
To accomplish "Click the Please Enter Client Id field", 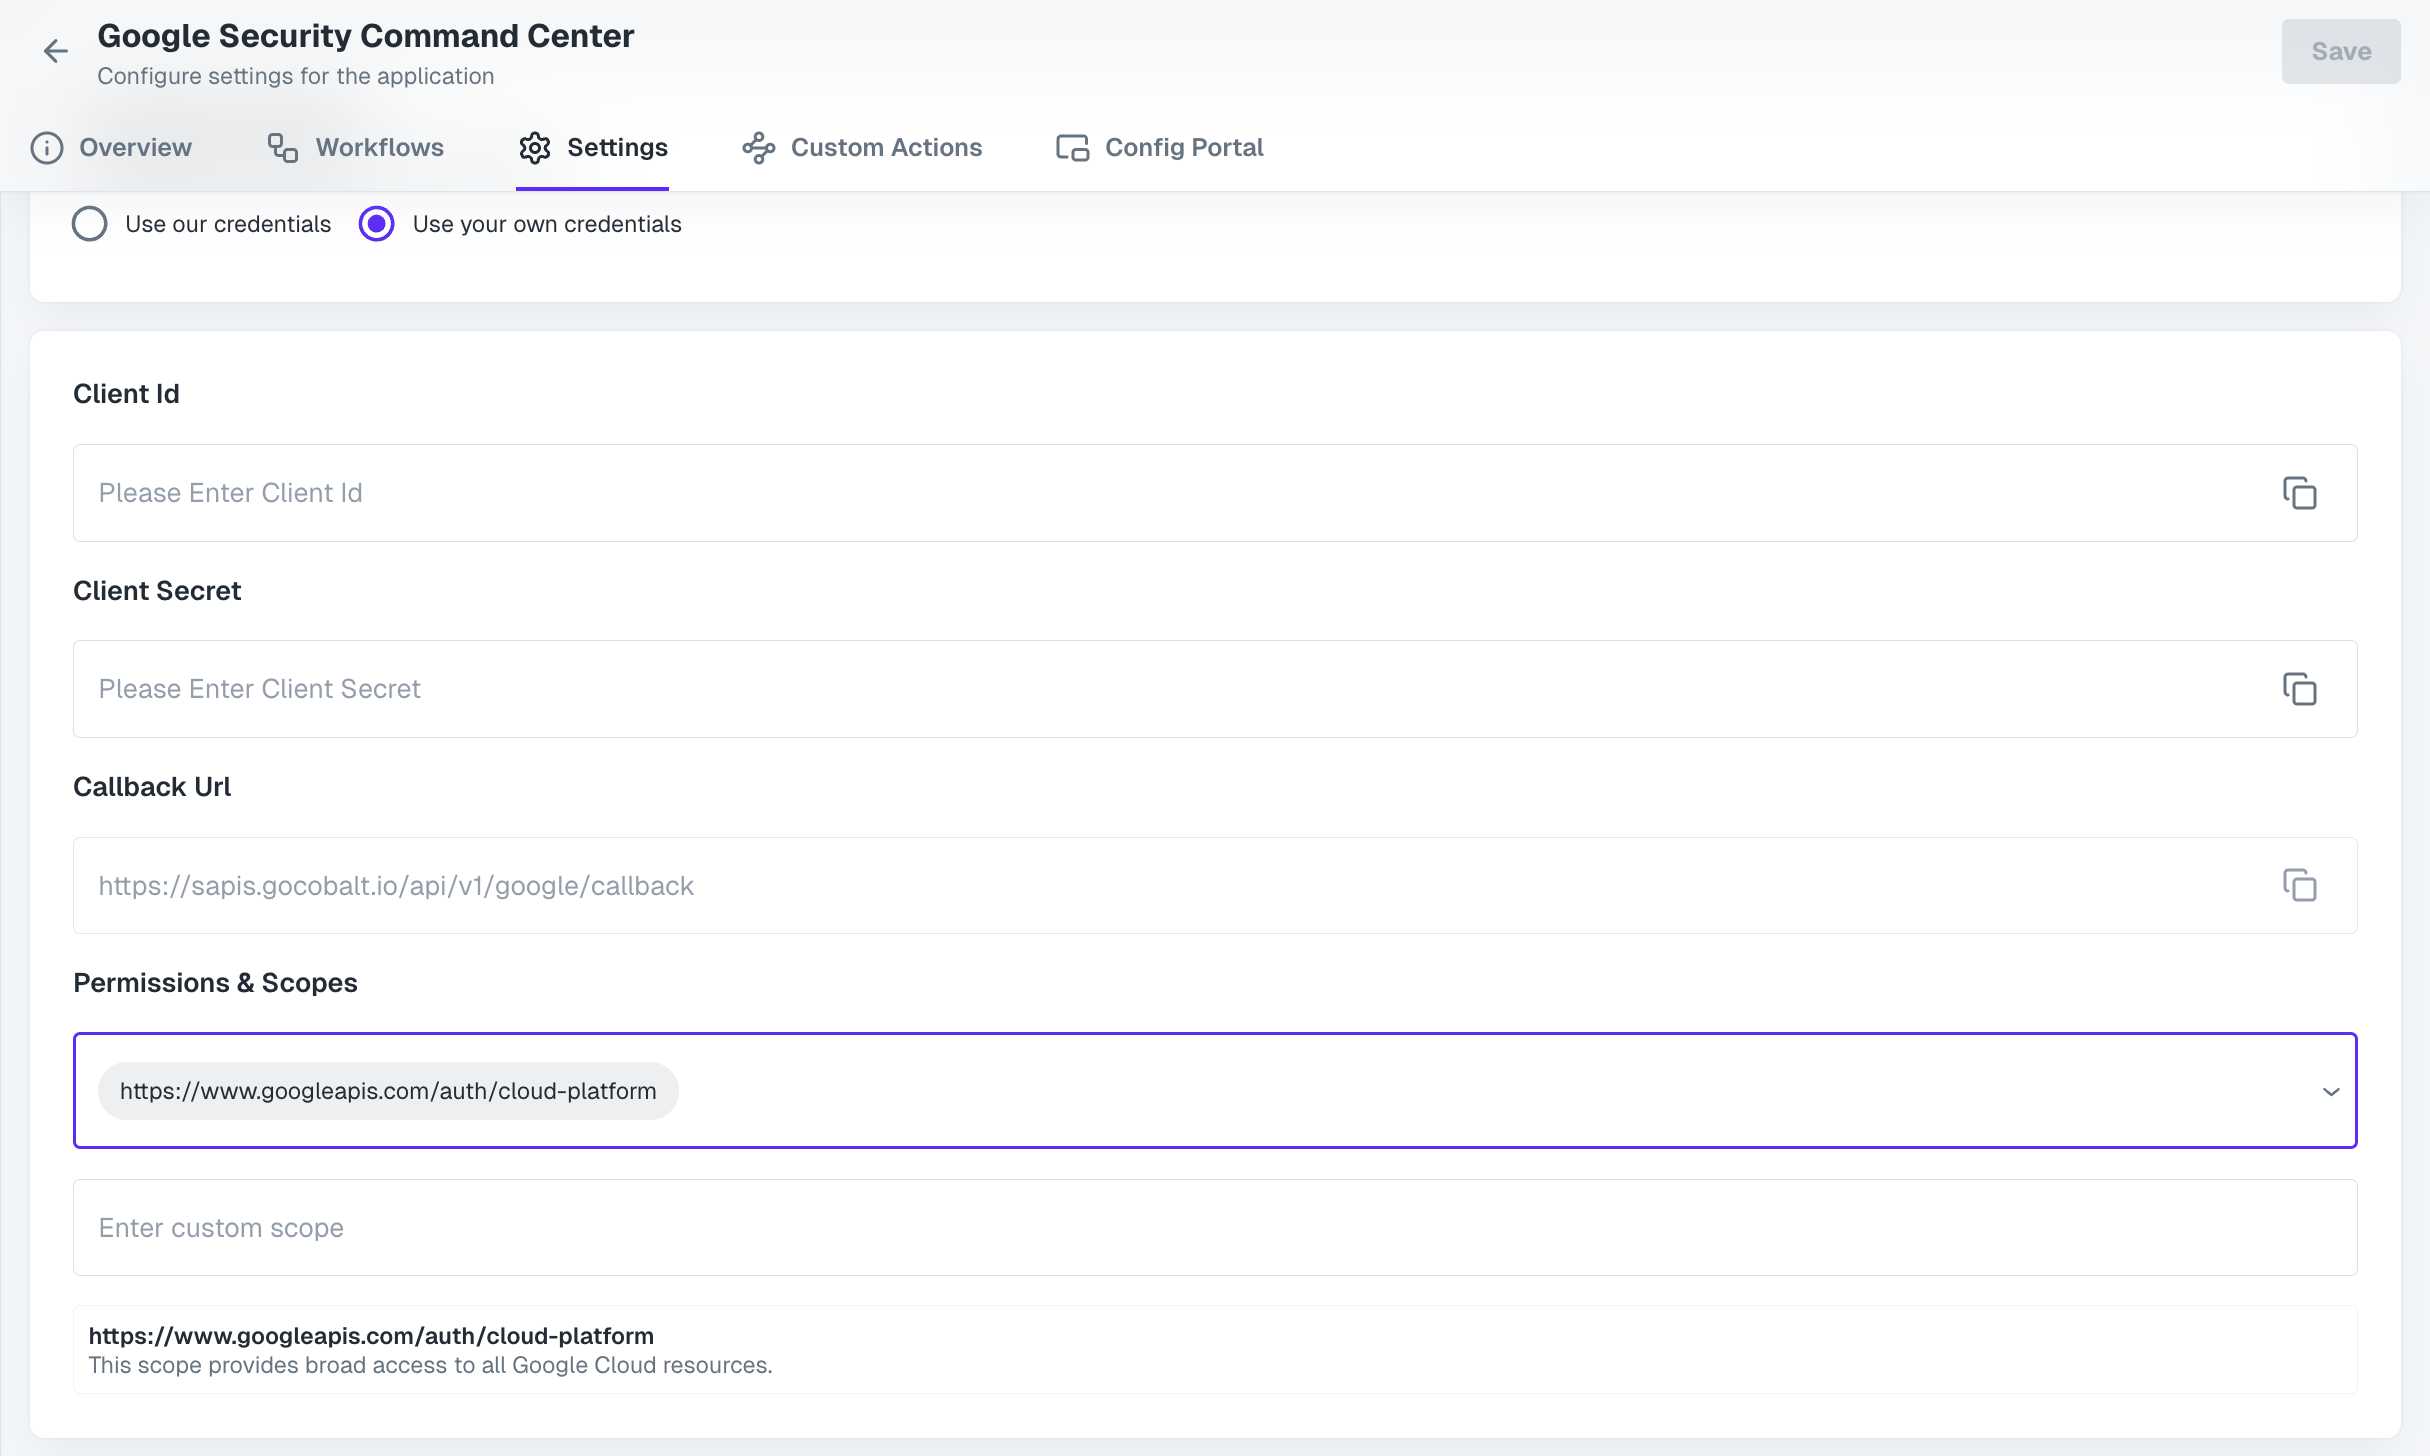I will (600, 493).
